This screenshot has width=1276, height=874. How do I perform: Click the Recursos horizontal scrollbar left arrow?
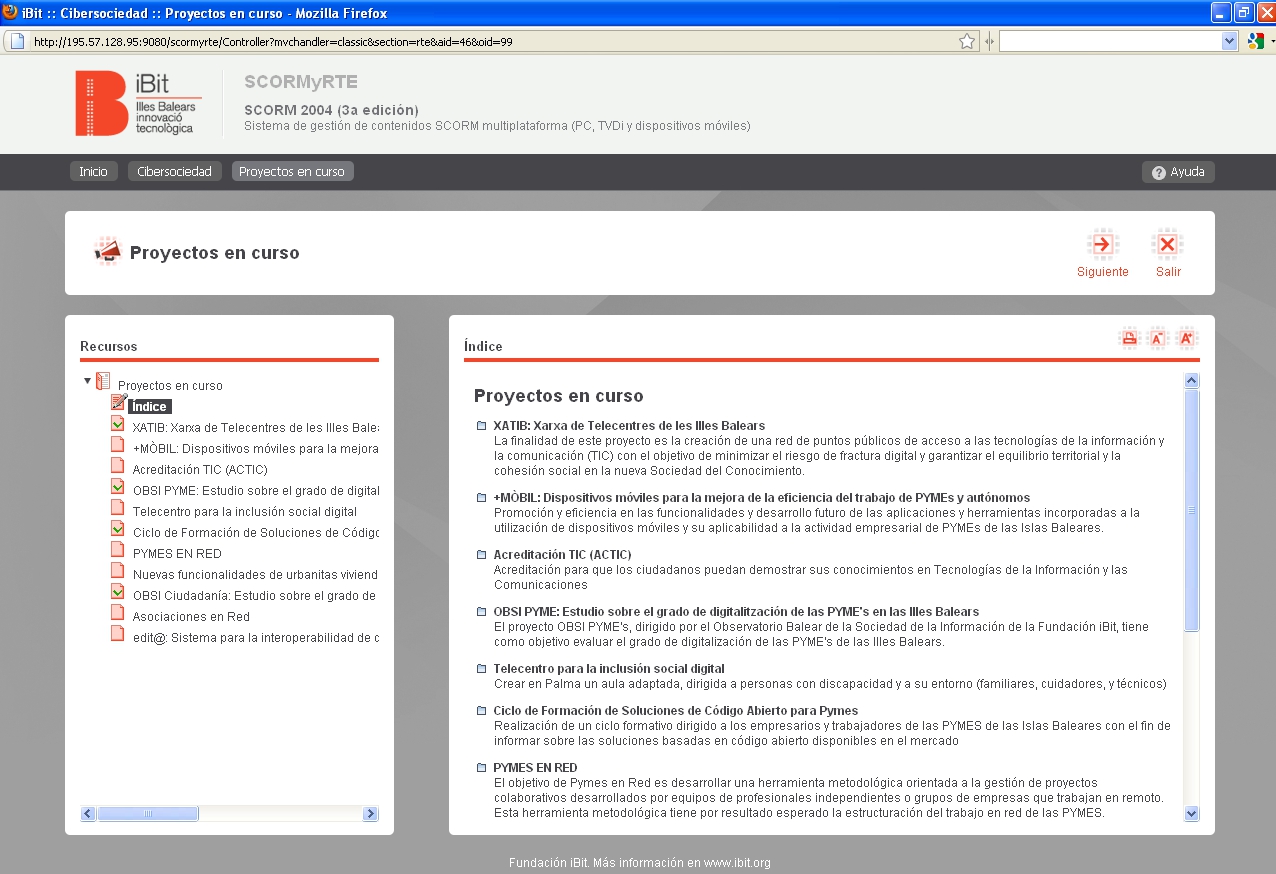point(88,814)
